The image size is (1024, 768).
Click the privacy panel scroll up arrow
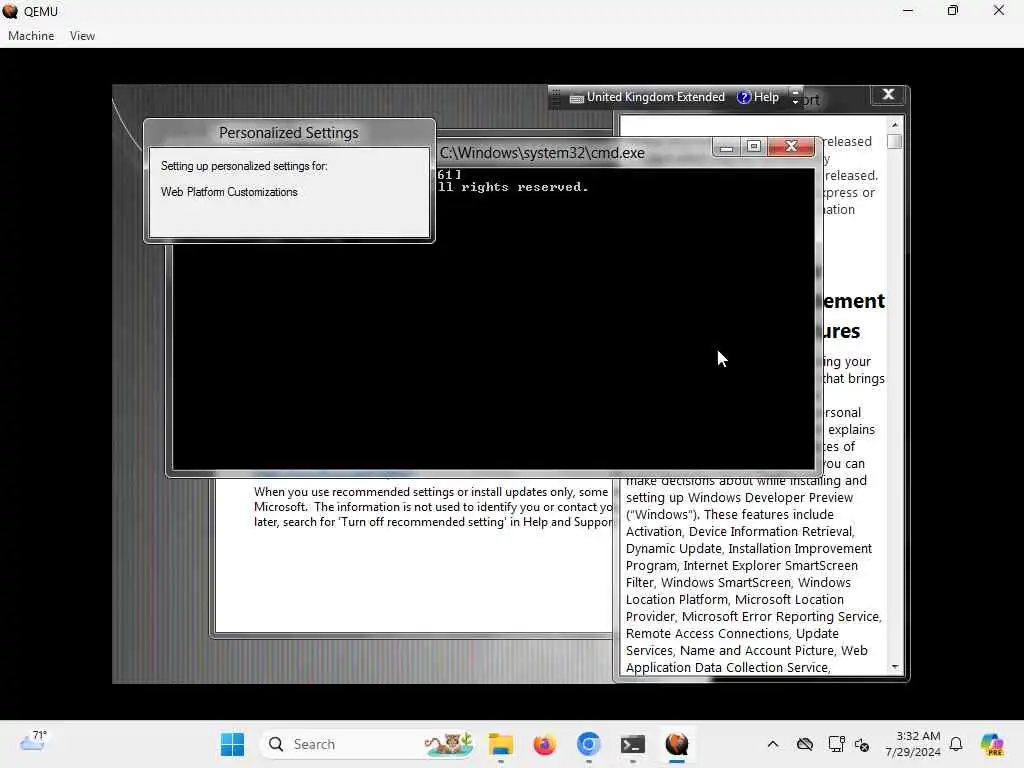tap(895, 125)
